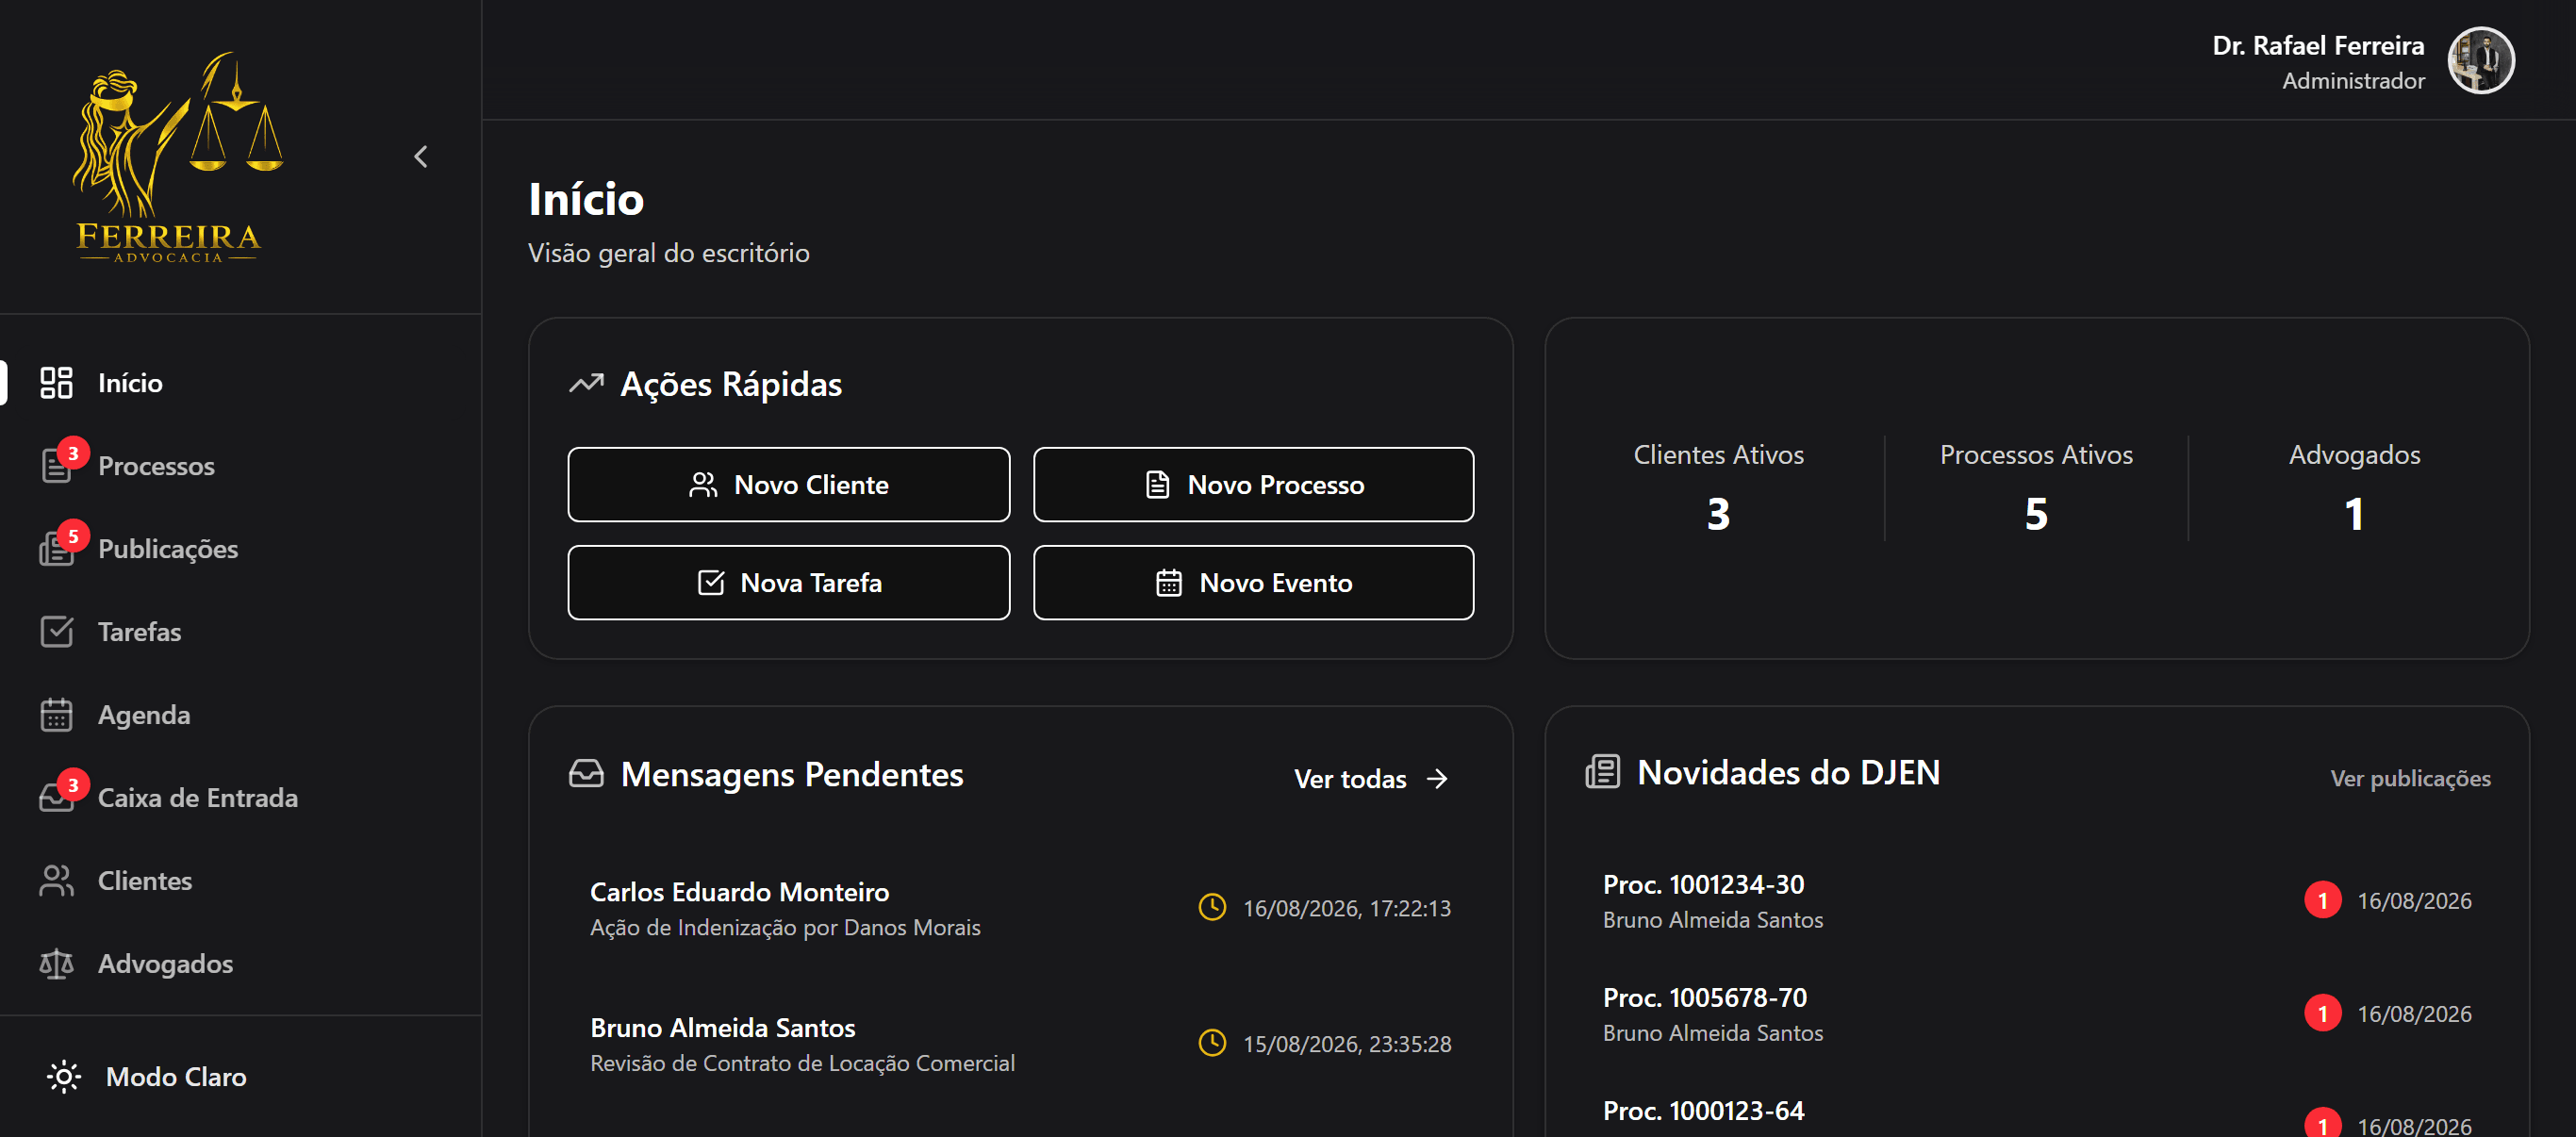Click the Ações Rápidas trend arrow icon

[x=587, y=384]
